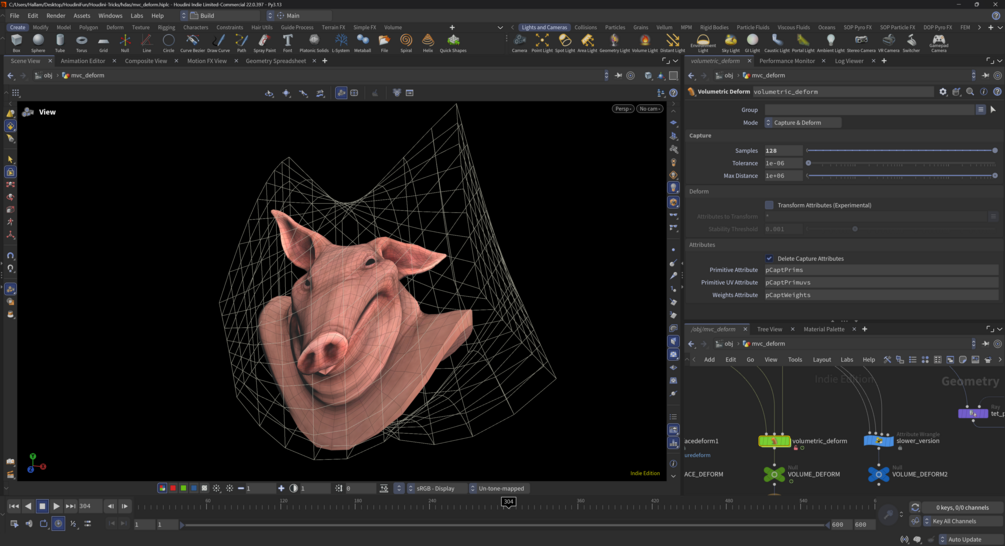The image size is (1005, 546).
Task: Click the slower_version Attribute Wrangle node
Action: pyautogui.click(x=879, y=441)
